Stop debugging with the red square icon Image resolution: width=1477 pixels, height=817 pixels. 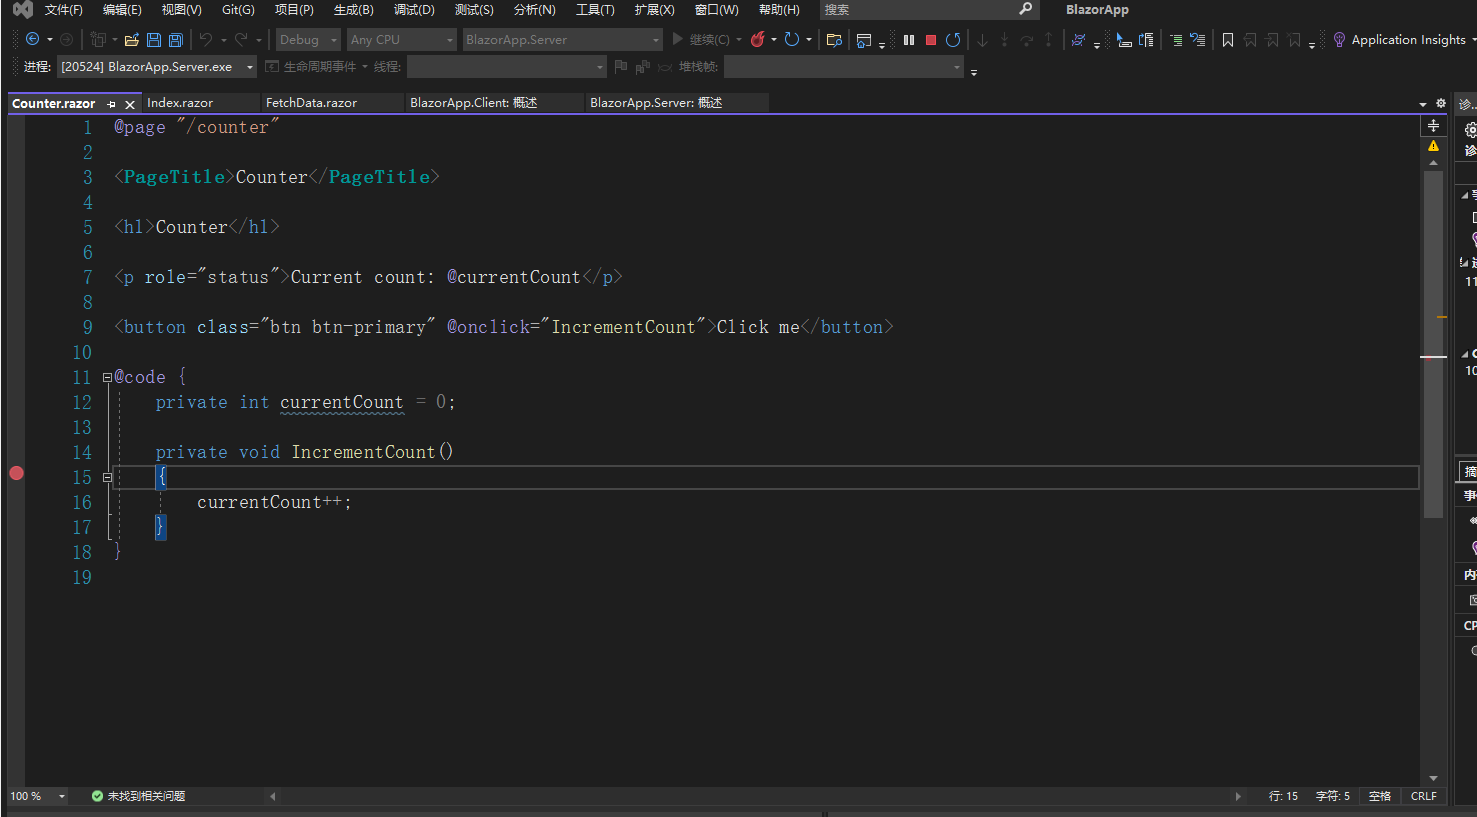pos(931,40)
